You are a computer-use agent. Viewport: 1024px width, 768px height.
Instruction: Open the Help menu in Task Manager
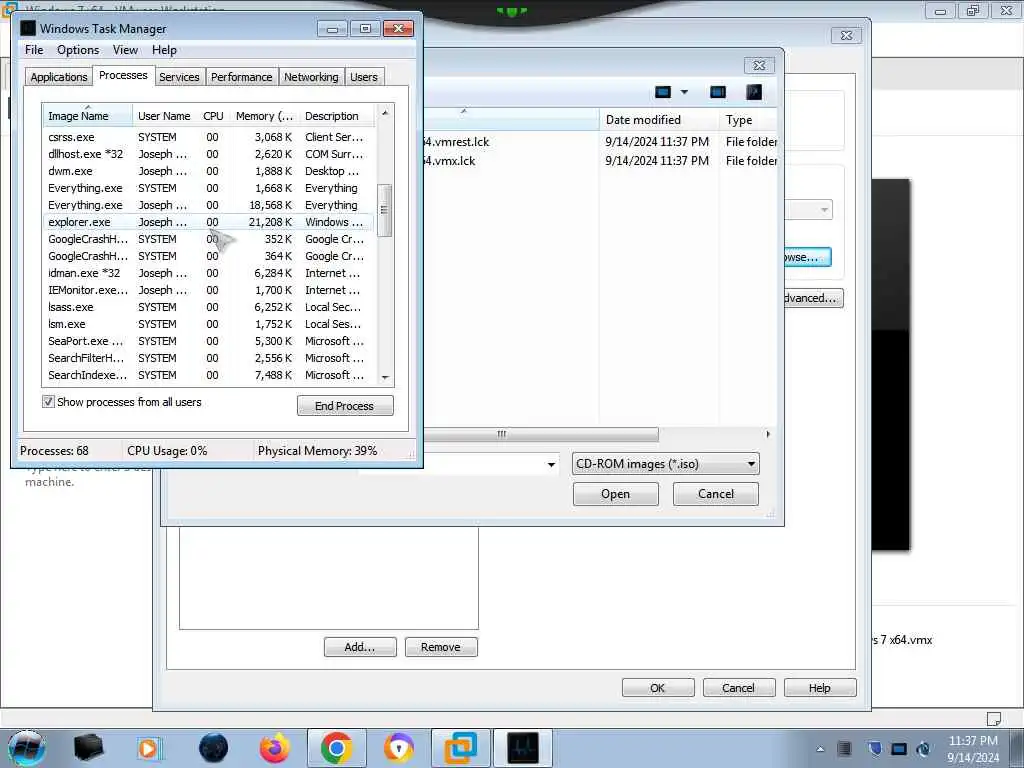164,50
